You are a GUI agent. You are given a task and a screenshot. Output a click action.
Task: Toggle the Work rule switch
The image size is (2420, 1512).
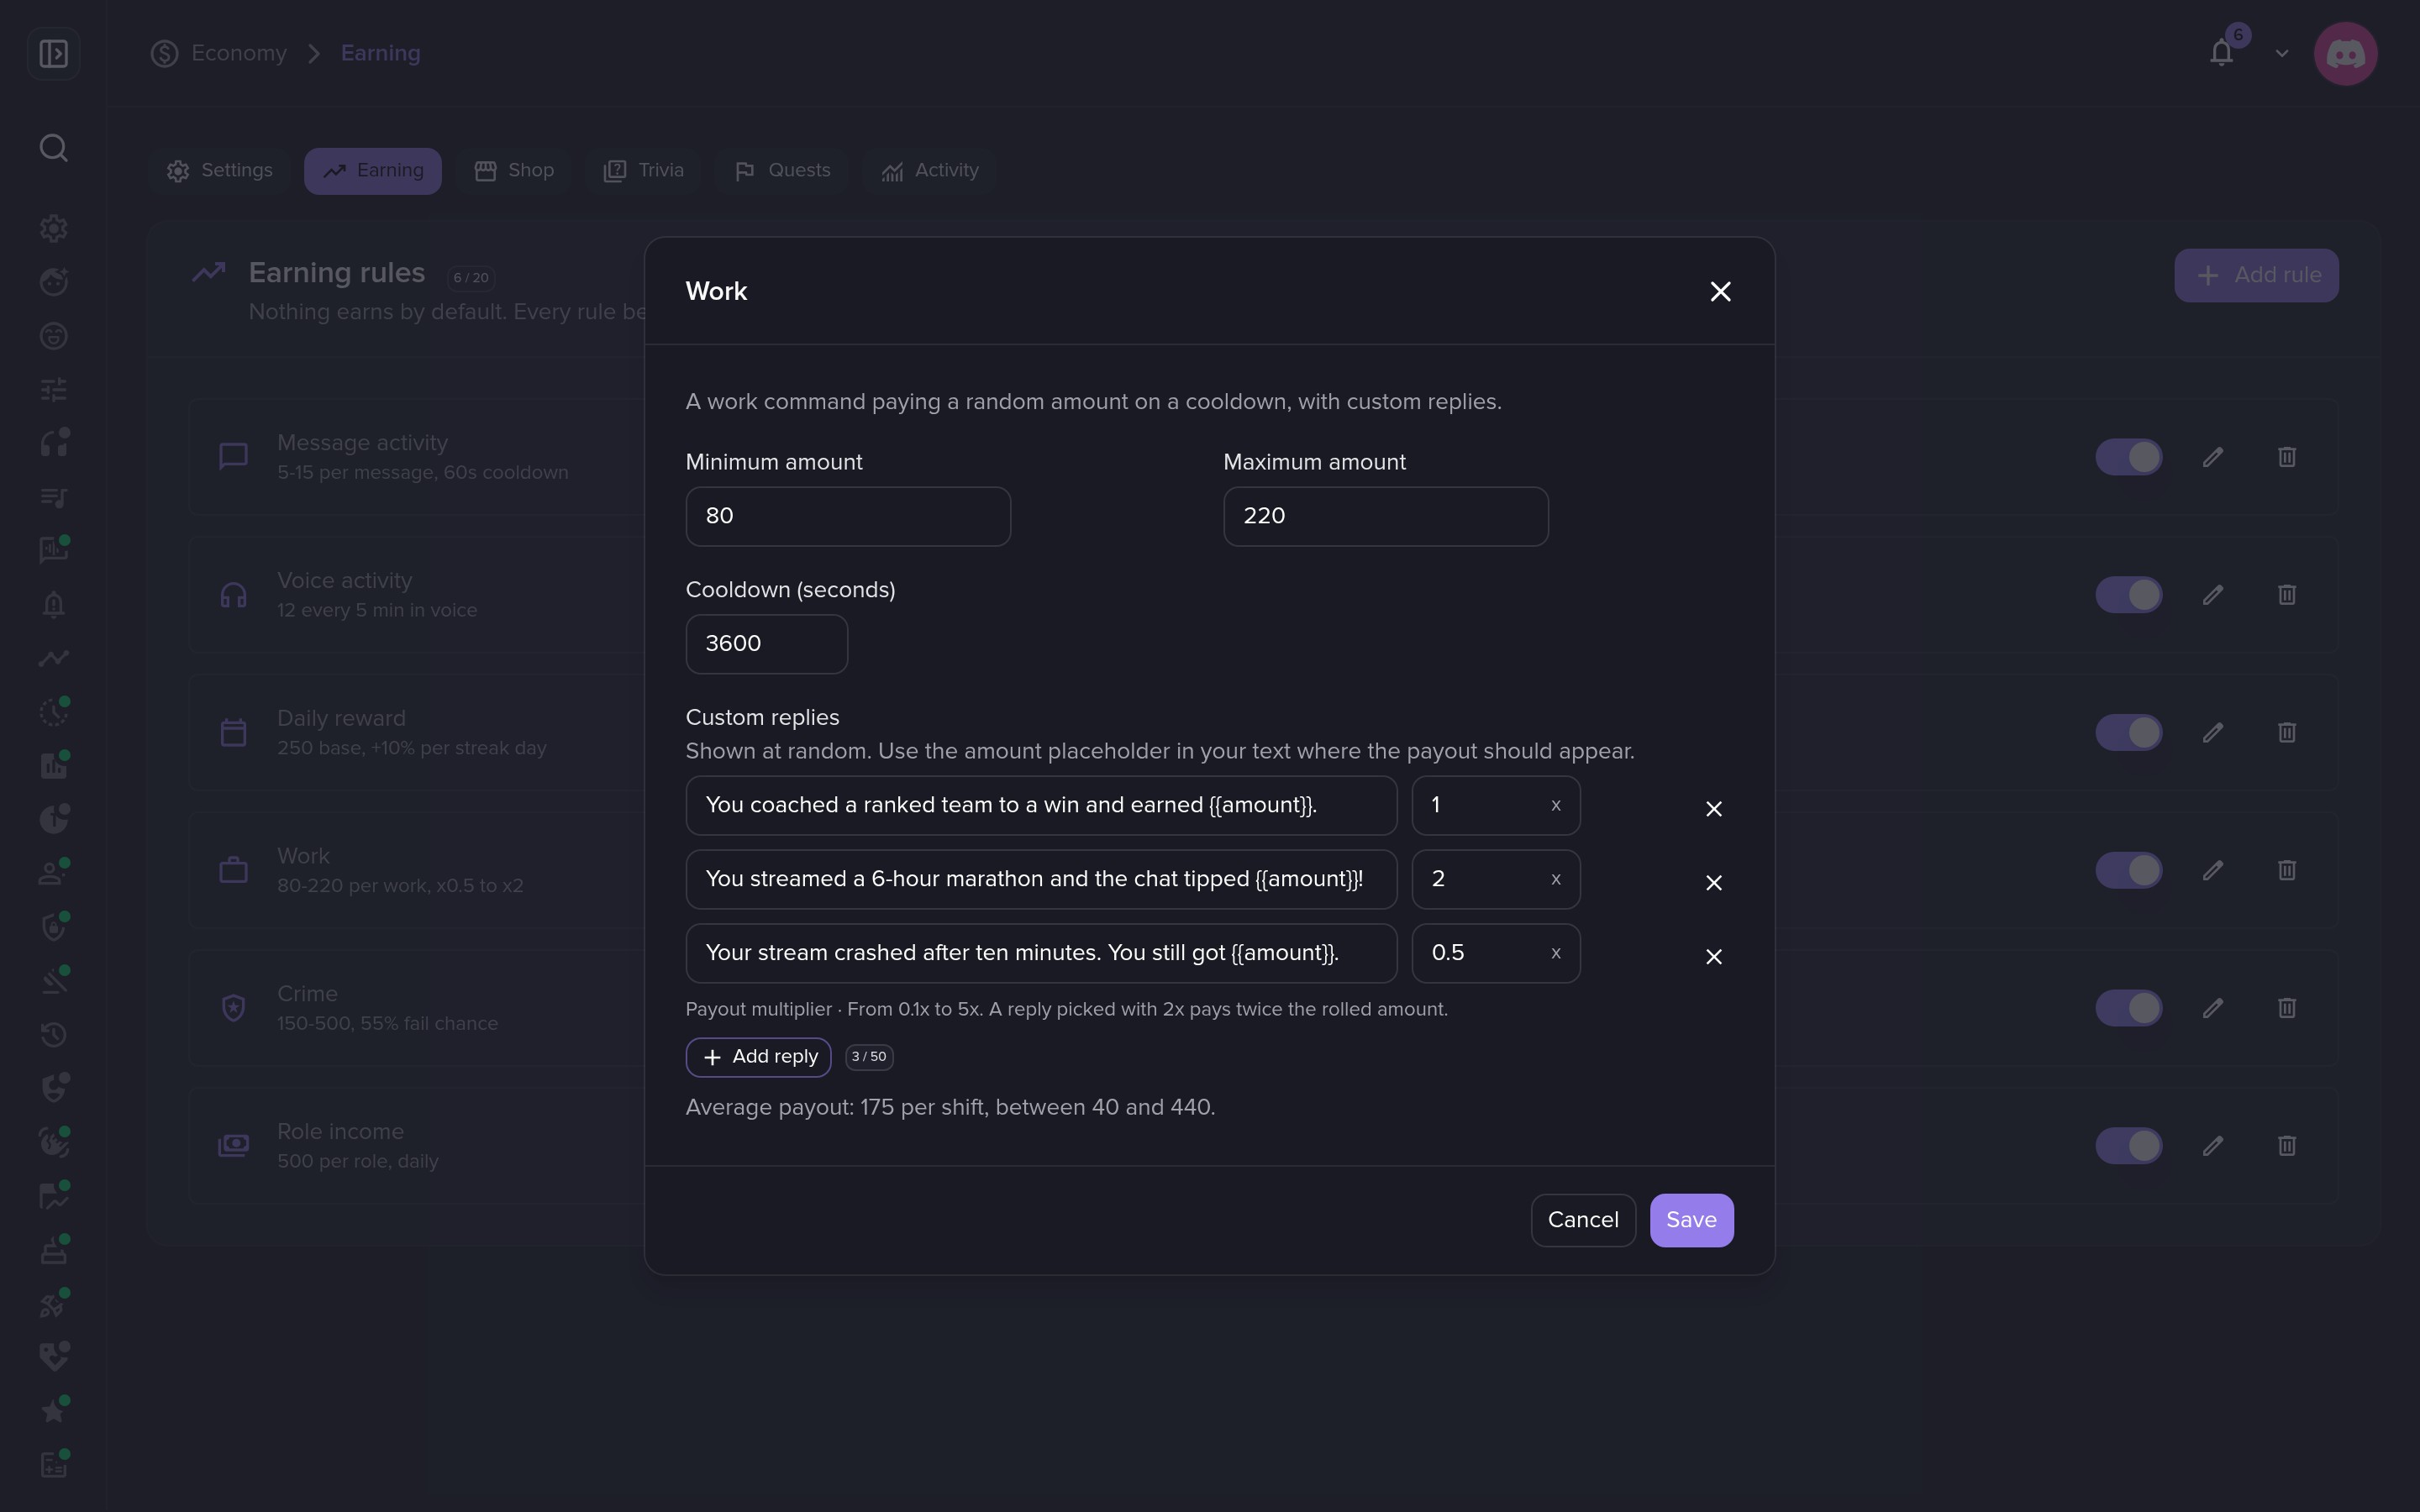tap(2129, 870)
